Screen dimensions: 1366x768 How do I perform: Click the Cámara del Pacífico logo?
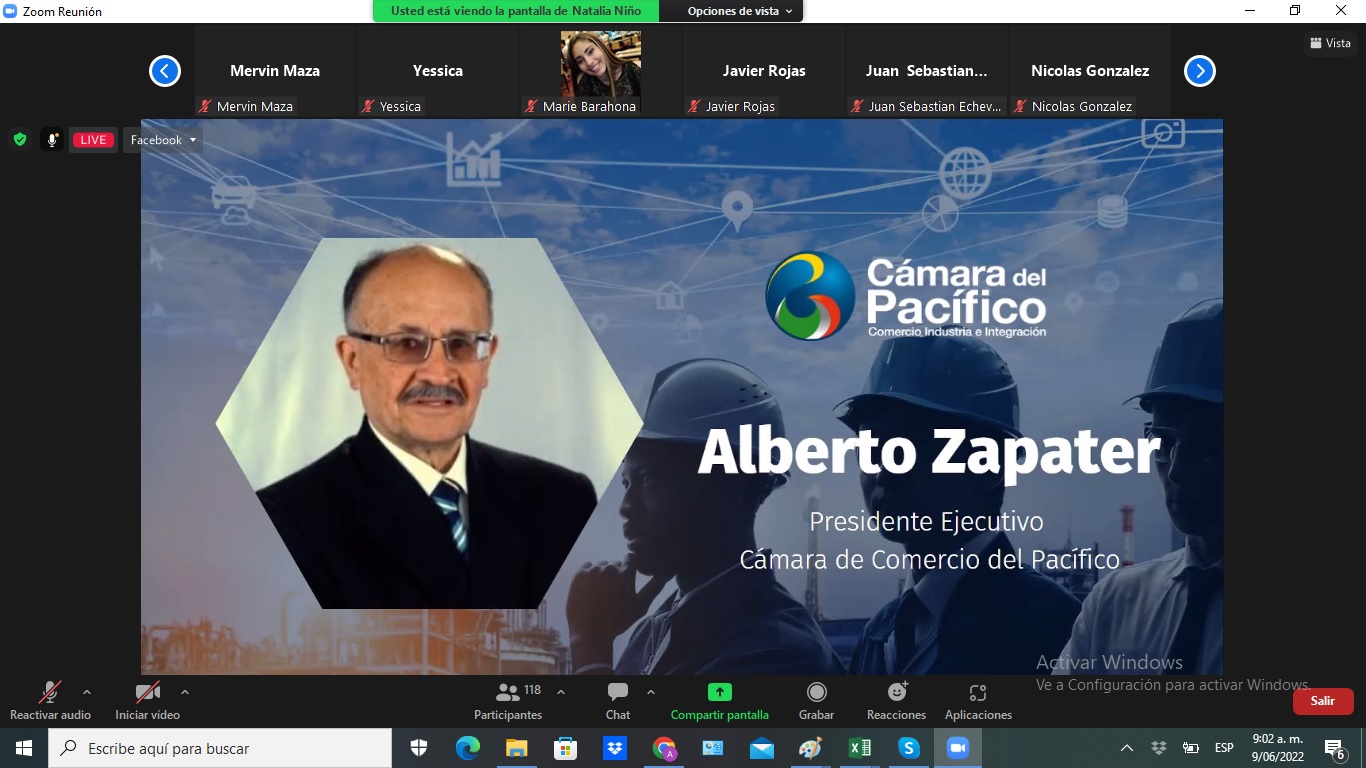pos(906,295)
